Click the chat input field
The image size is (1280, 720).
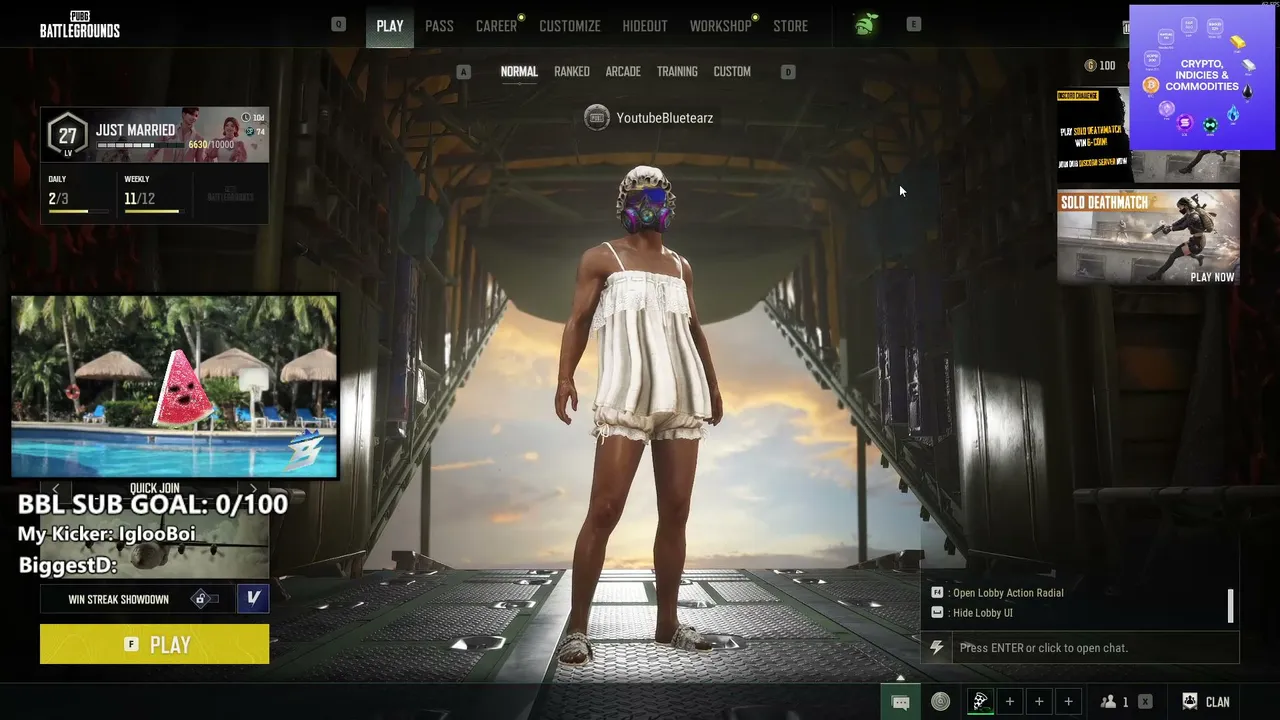tap(1095, 648)
